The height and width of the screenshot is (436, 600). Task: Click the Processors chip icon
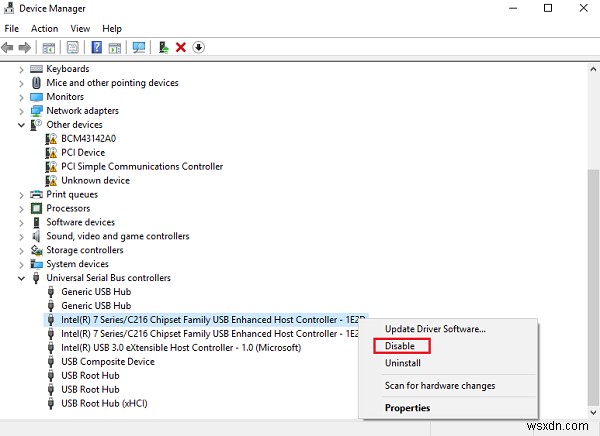(x=36, y=208)
